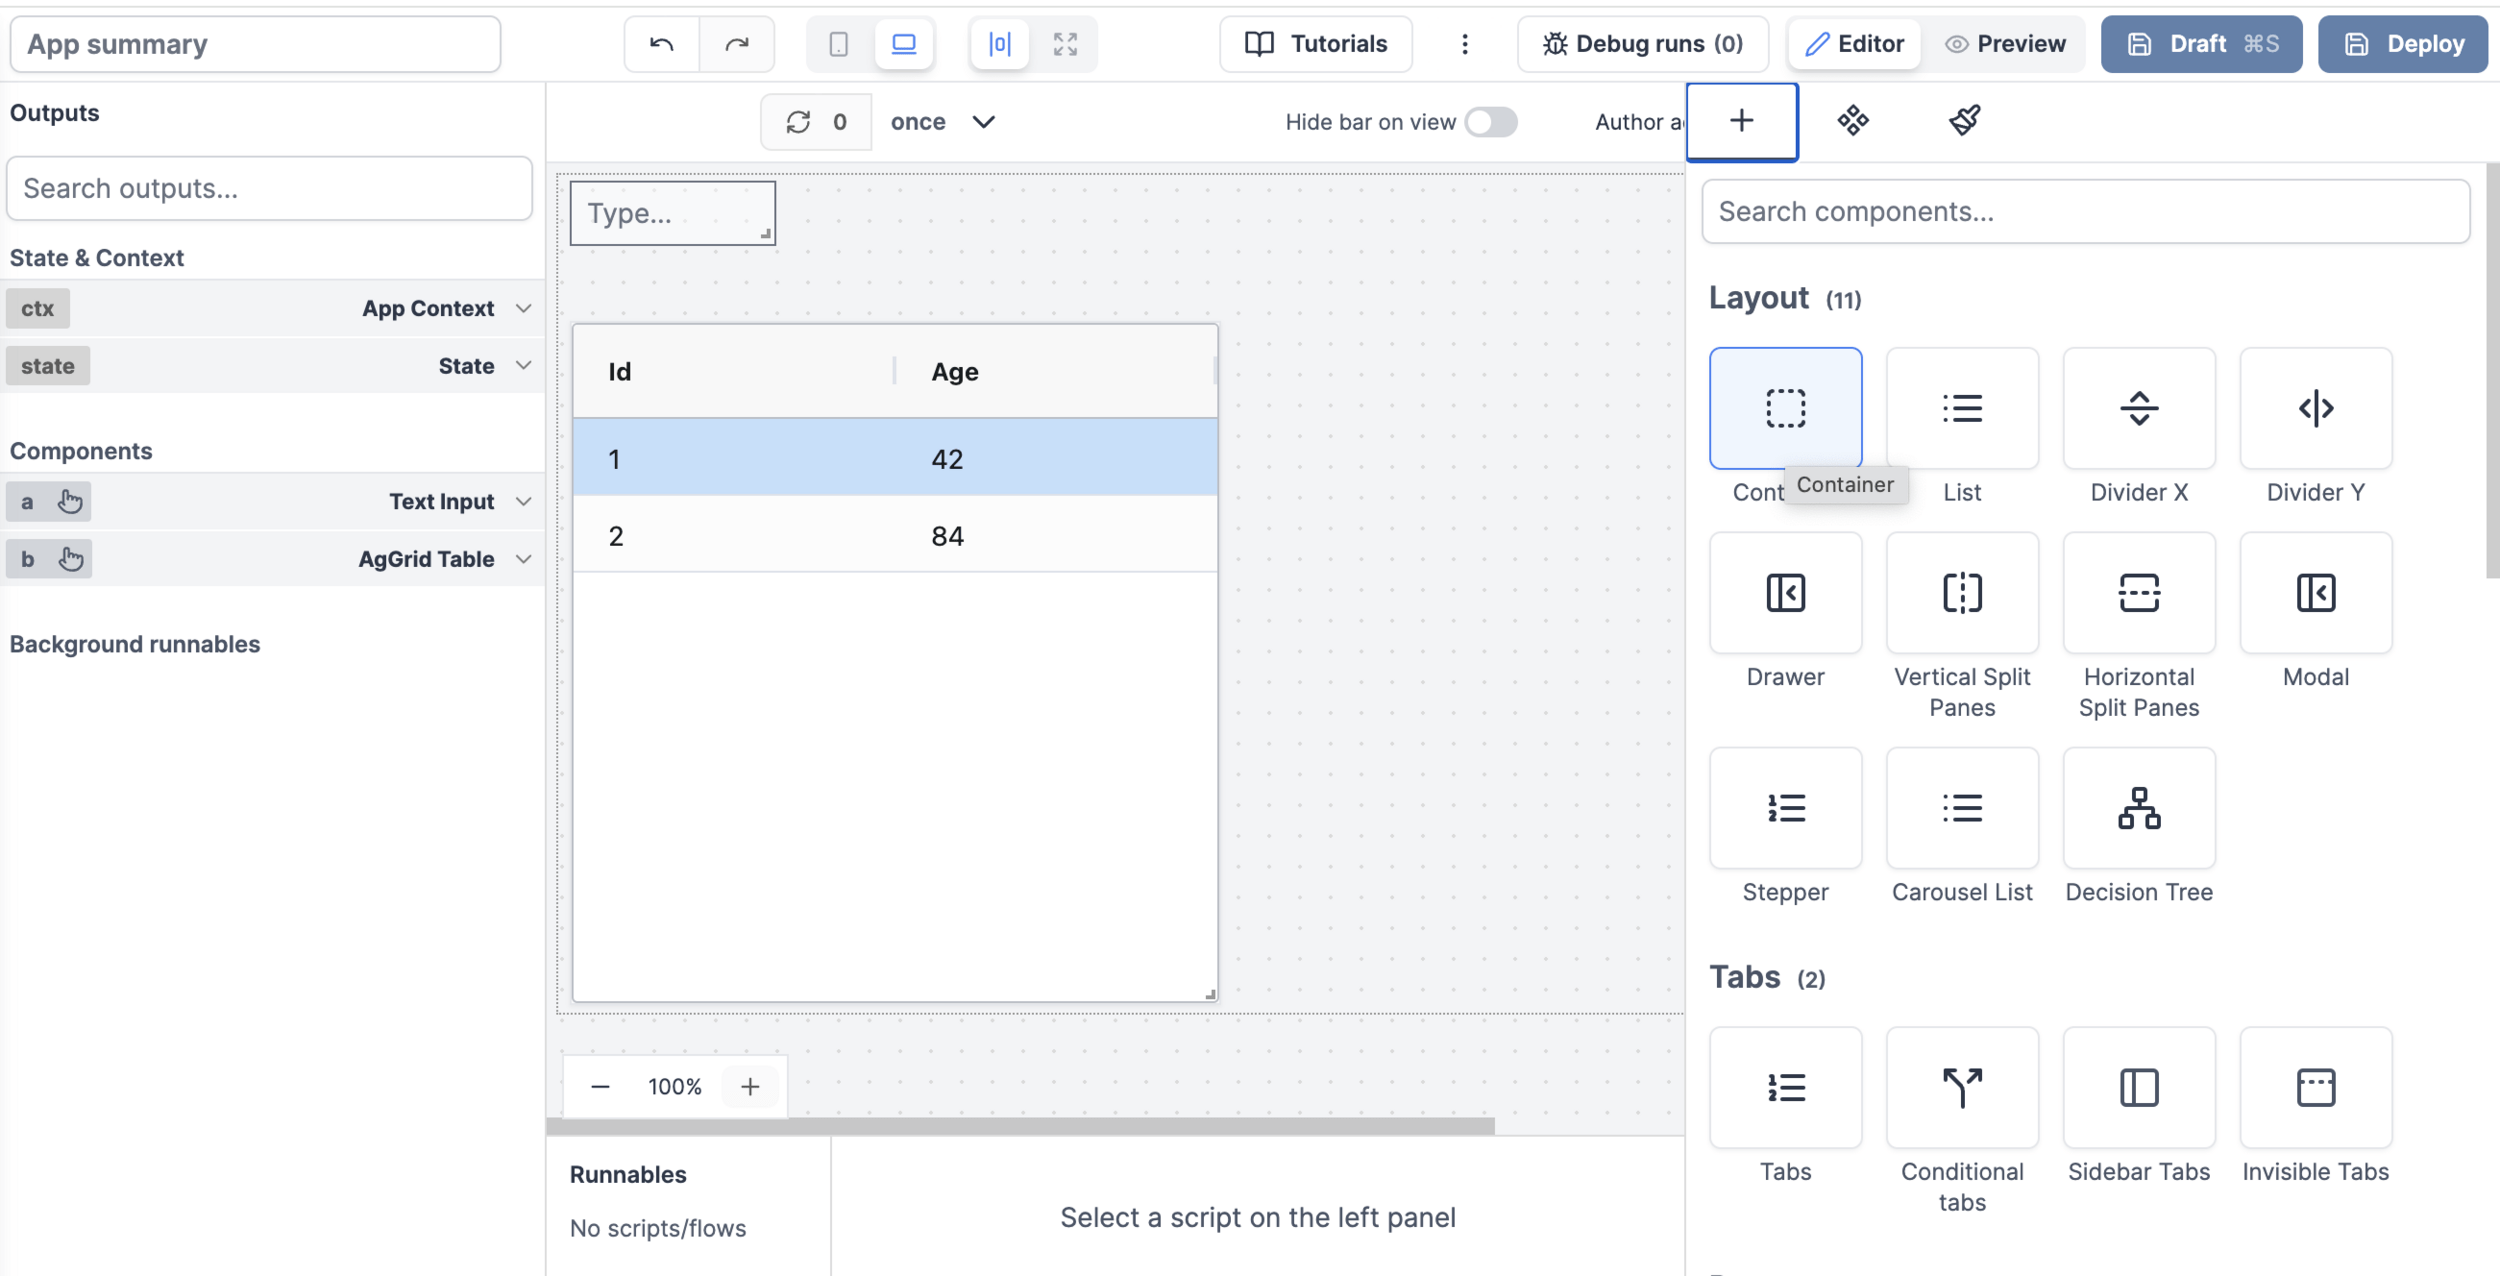The width and height of the screenshot is (2500, 1276).
Task: Open the styling paintbrush panel
Action: point(1964,121)
